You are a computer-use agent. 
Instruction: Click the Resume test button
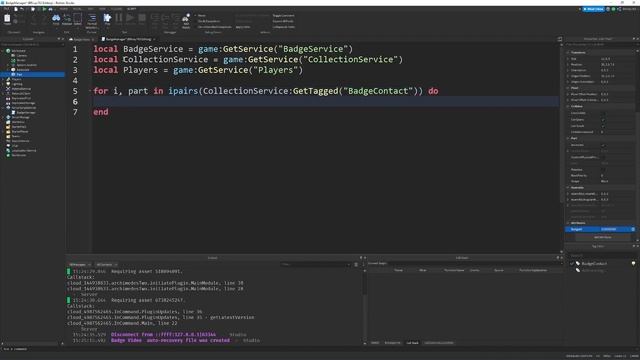130,18
